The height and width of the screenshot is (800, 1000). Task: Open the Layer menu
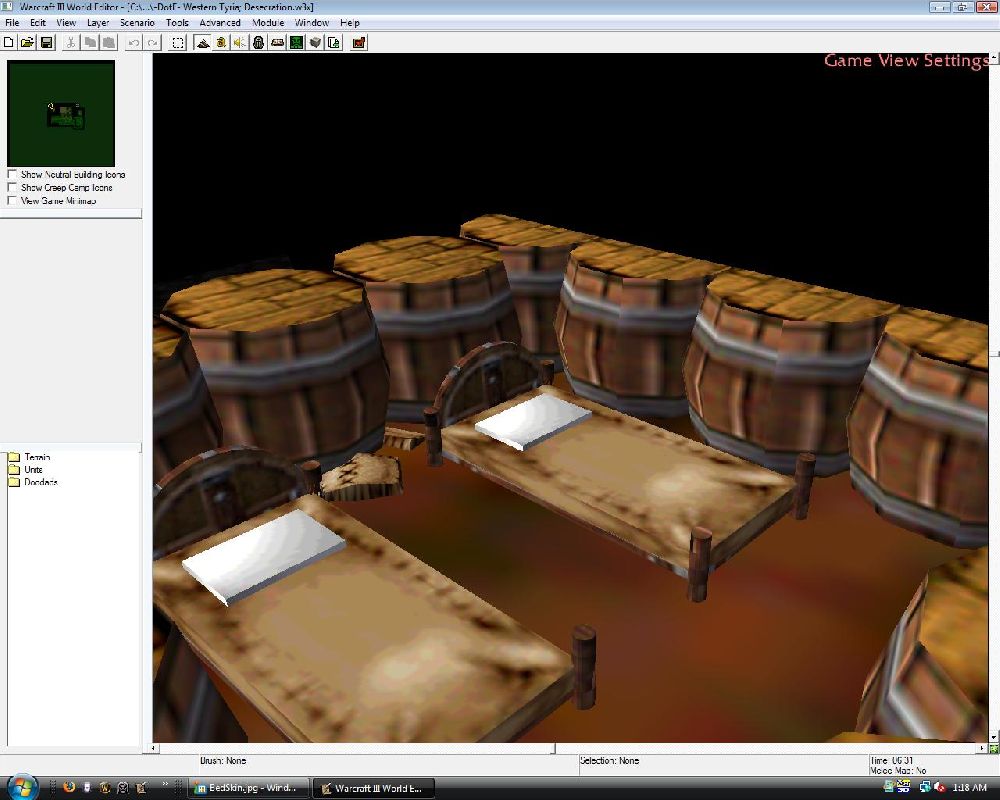coord(98,23)
